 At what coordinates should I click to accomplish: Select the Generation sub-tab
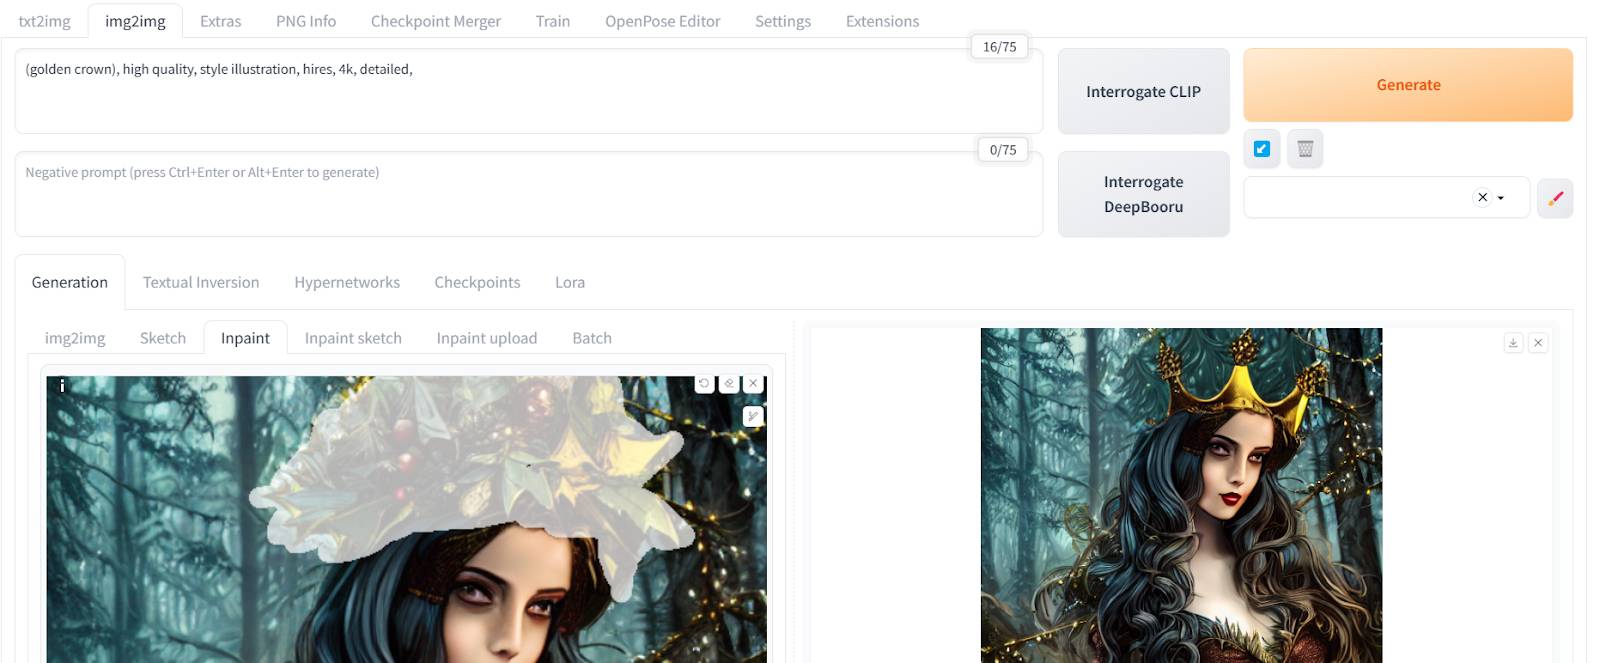(70, 282)
